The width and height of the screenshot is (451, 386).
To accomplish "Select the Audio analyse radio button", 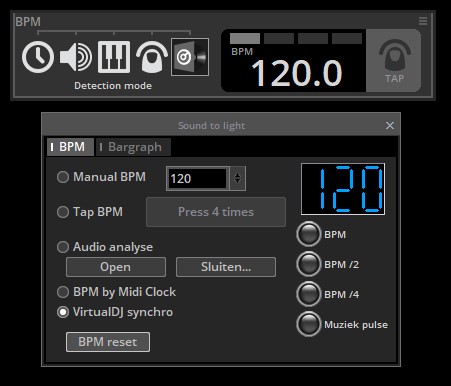I will 63,247.
